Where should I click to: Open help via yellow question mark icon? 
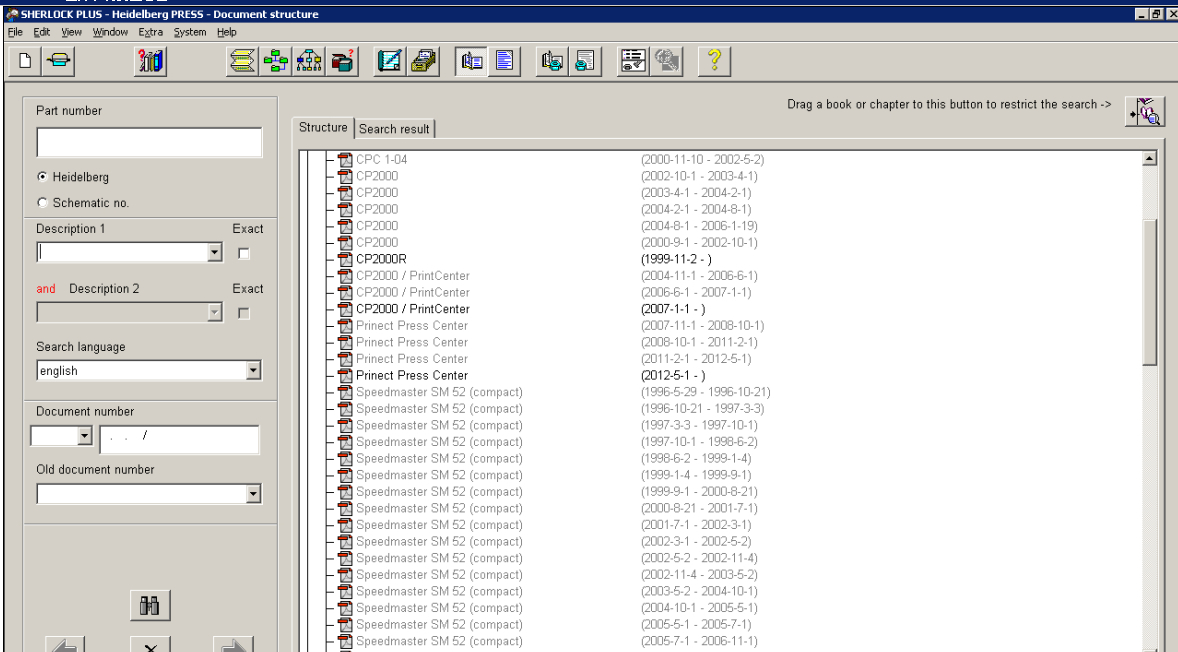click(x=714, y=61)
